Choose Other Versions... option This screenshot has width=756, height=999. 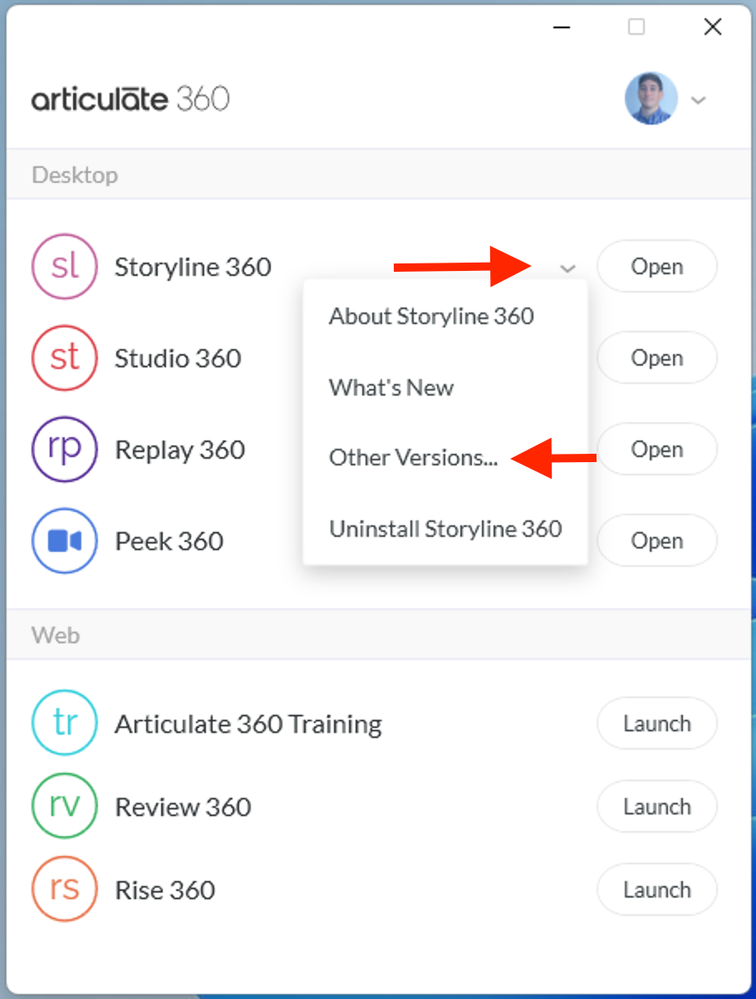pos(413,457)
